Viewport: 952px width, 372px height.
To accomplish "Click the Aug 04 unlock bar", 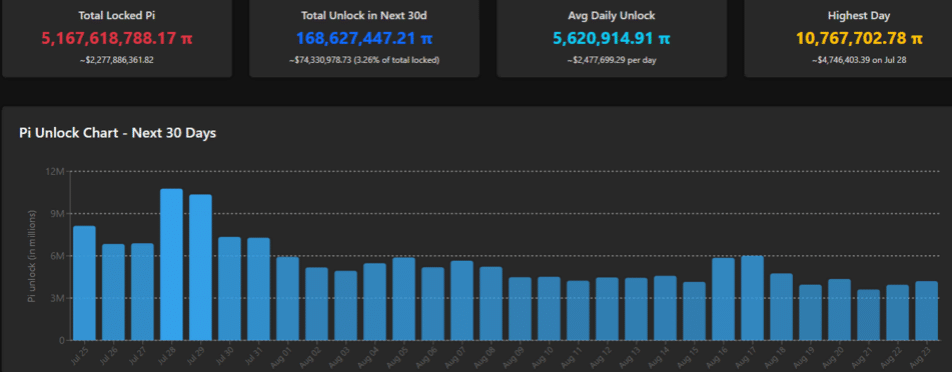I will pyautogui.click(x=375, y=302).
